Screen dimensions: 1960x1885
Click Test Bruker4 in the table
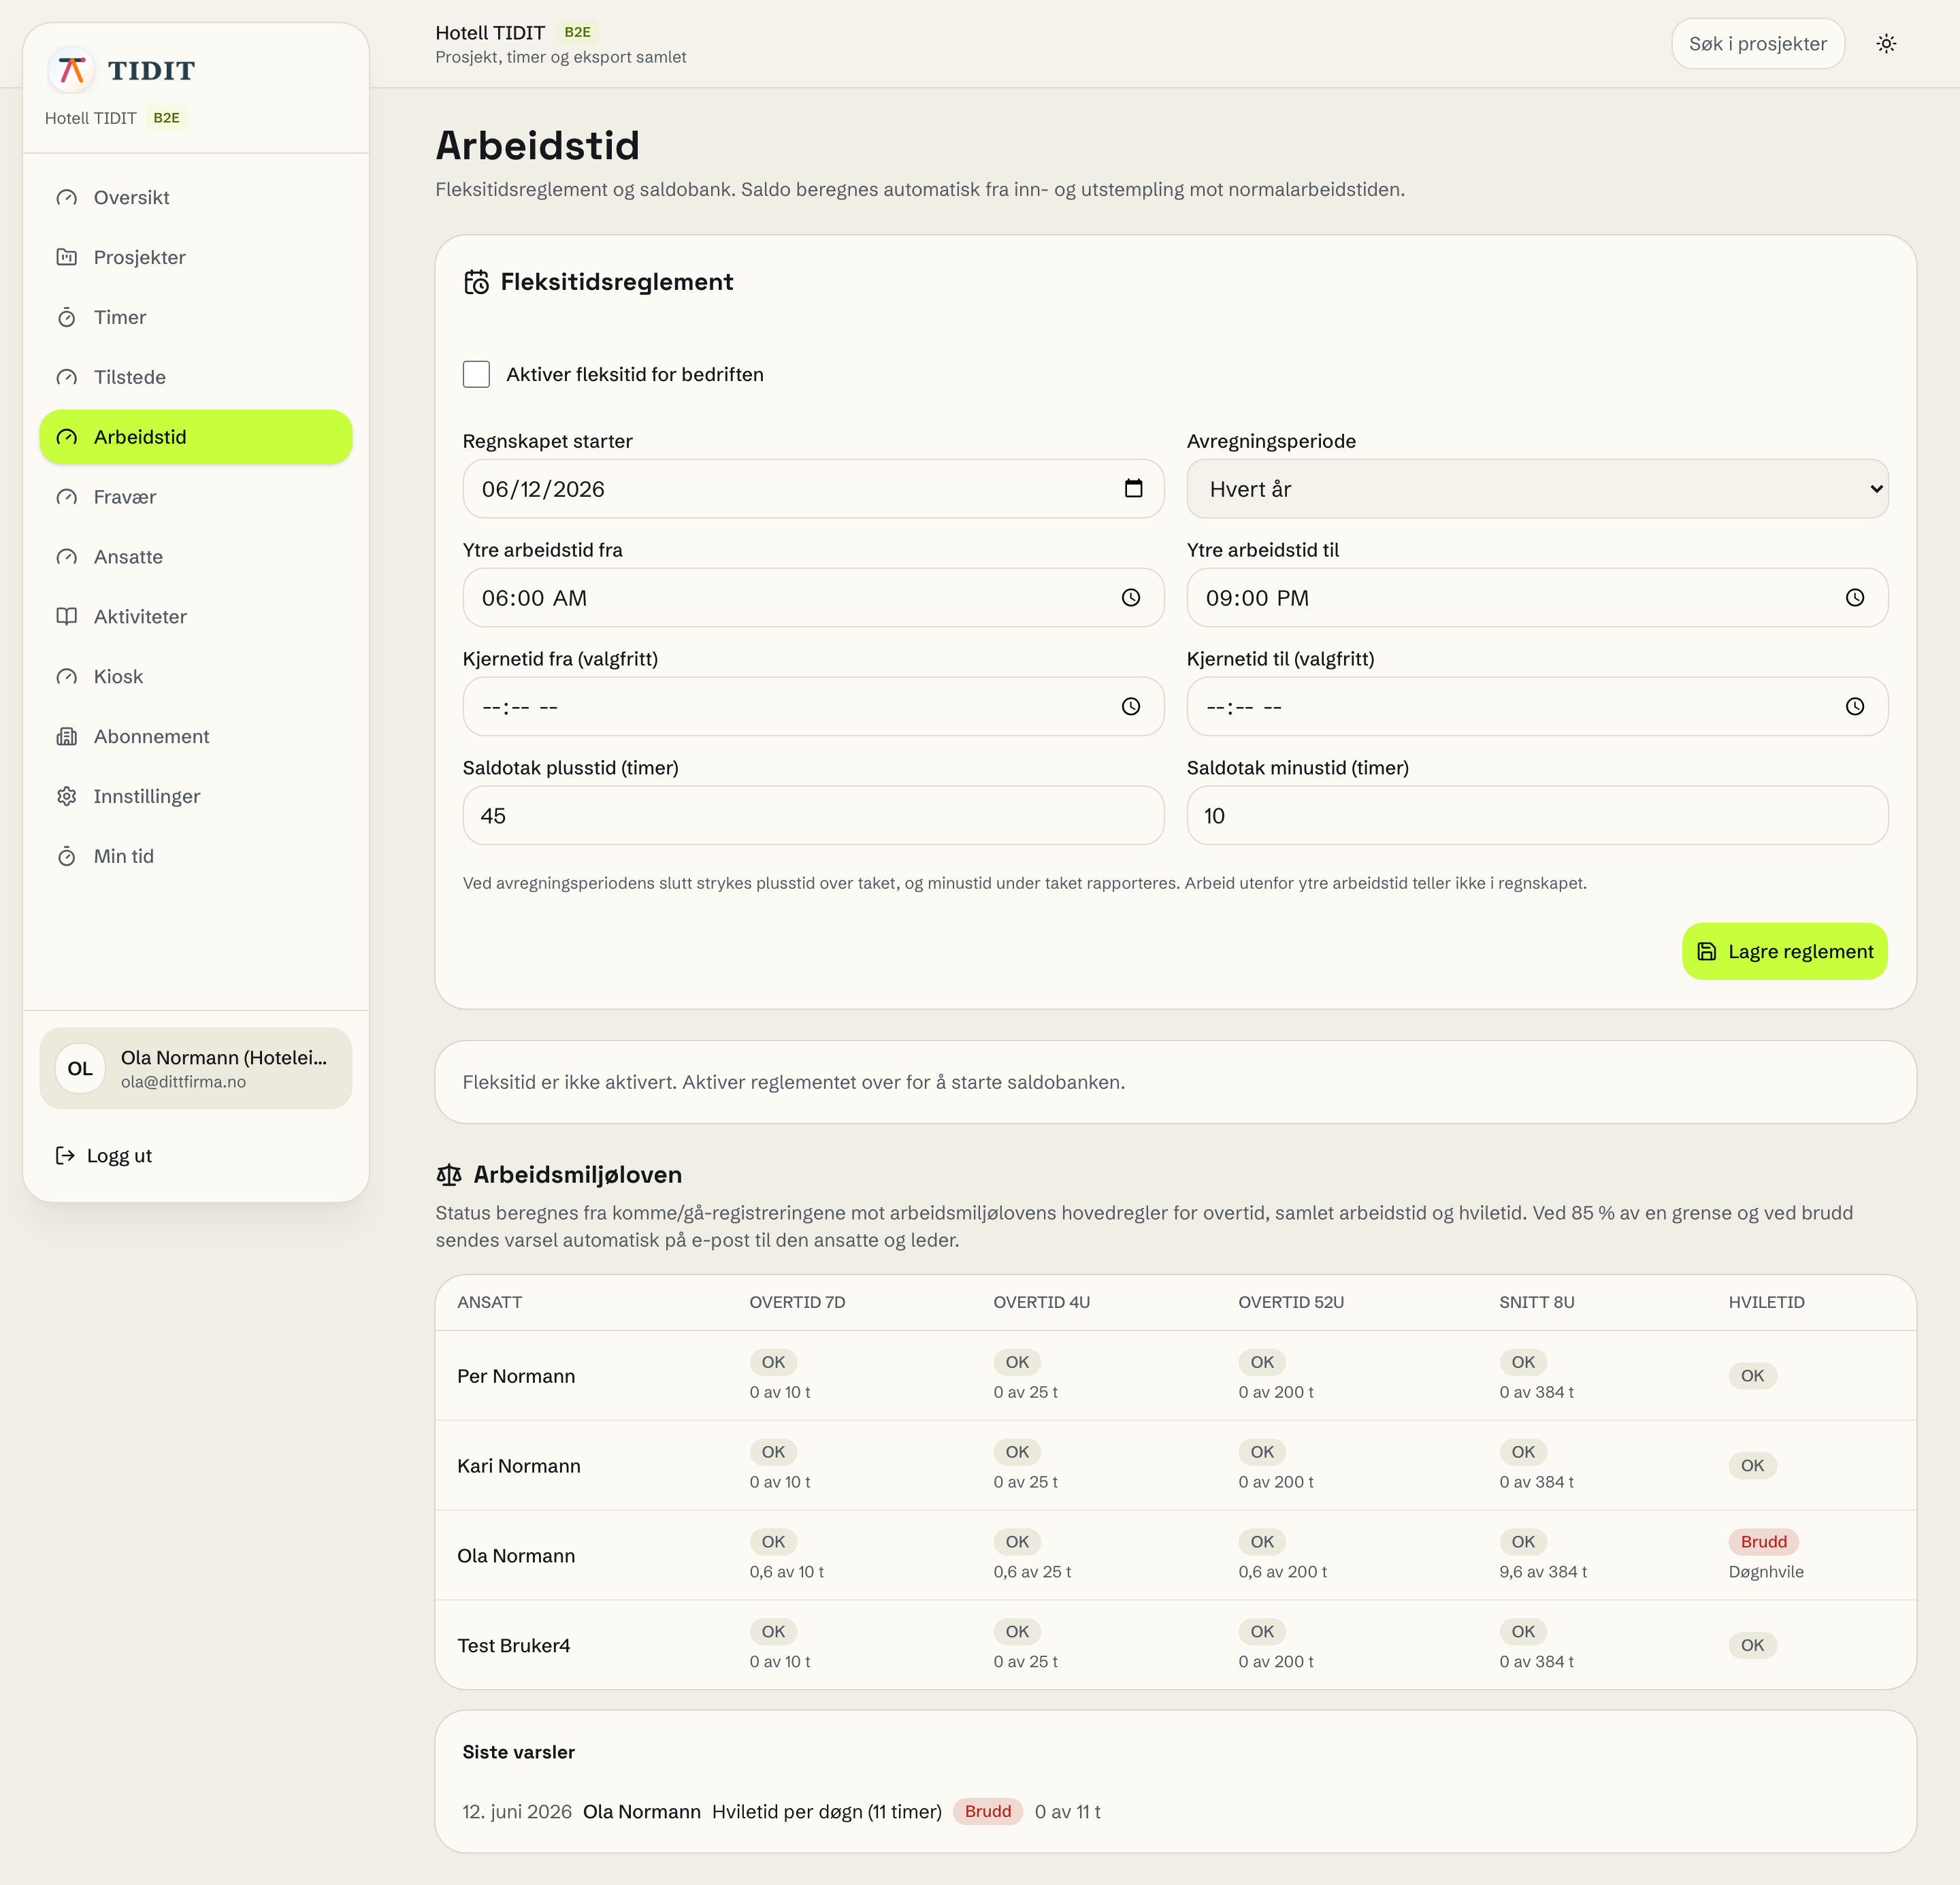click(514, 1646)
